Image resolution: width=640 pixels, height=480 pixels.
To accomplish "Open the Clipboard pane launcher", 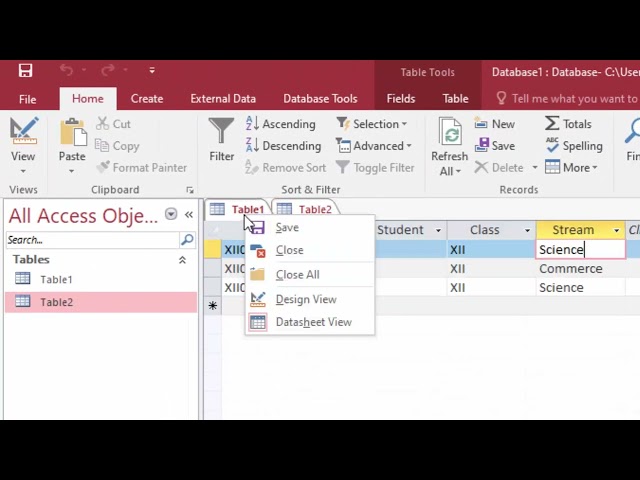I will coord(190,190).
